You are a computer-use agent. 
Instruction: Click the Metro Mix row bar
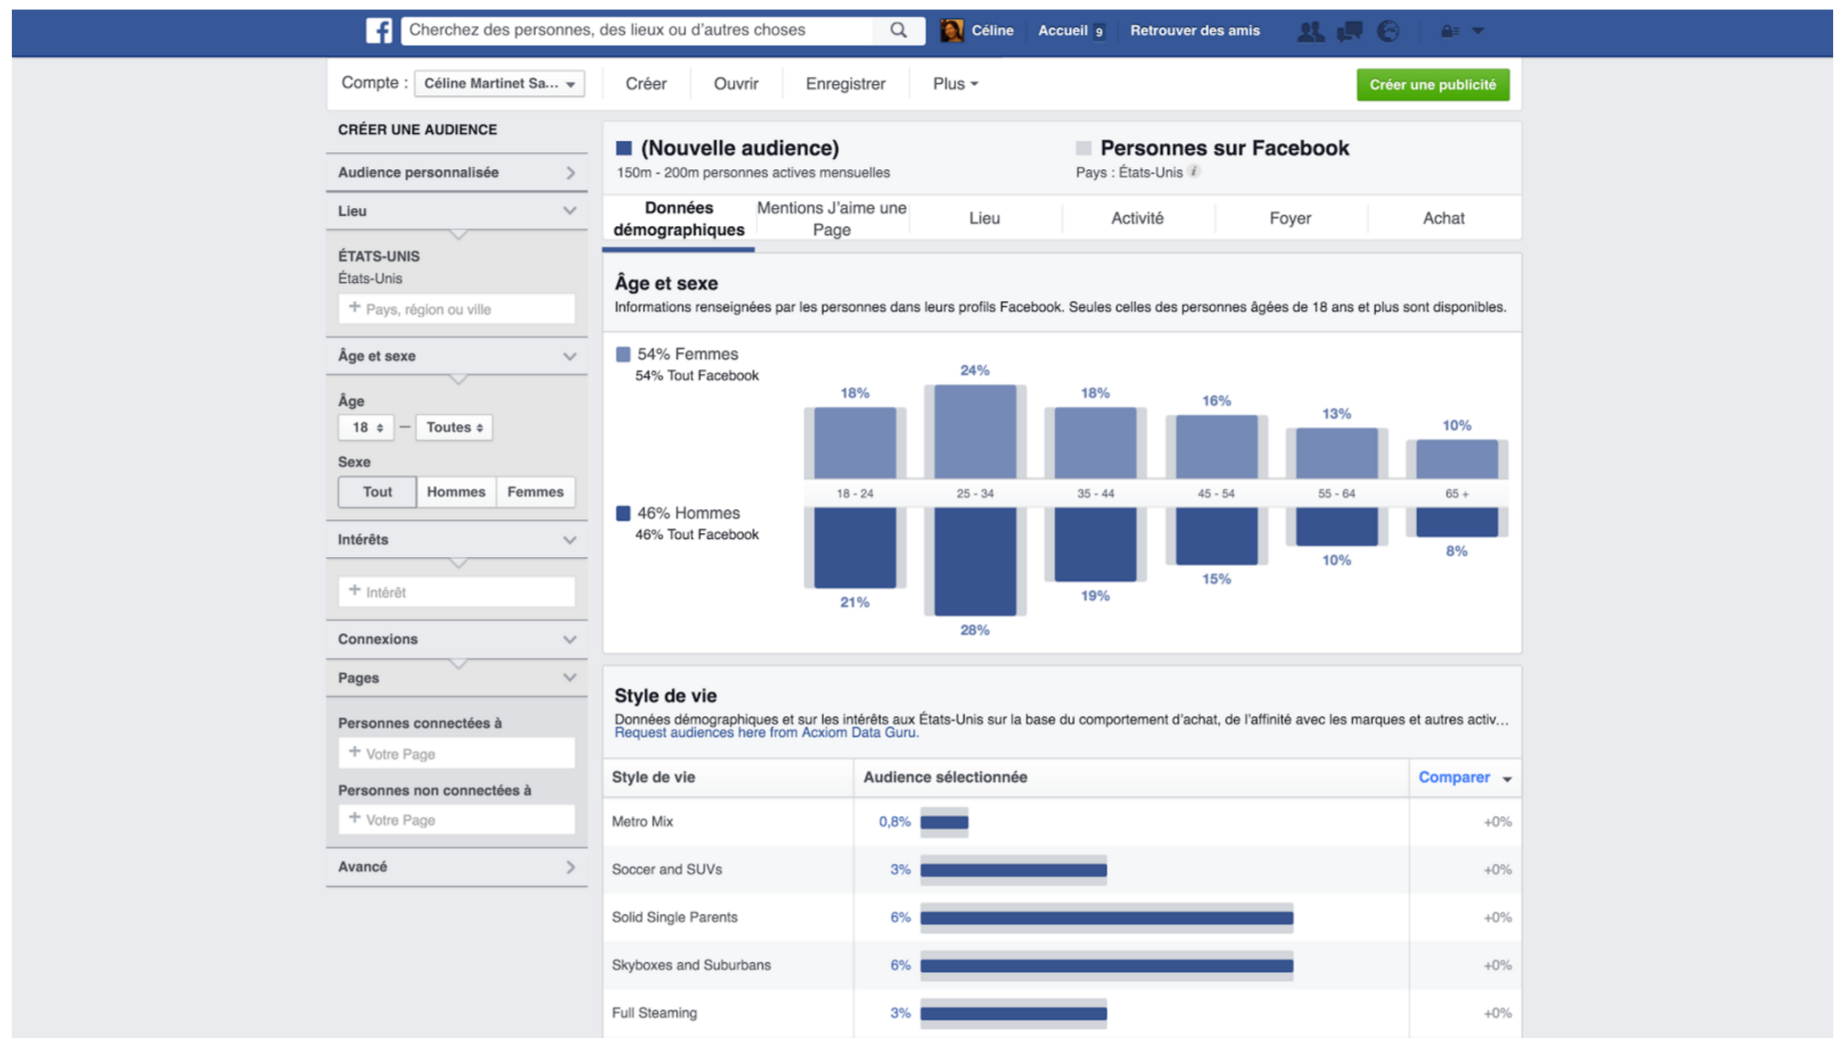click(944, 822)
